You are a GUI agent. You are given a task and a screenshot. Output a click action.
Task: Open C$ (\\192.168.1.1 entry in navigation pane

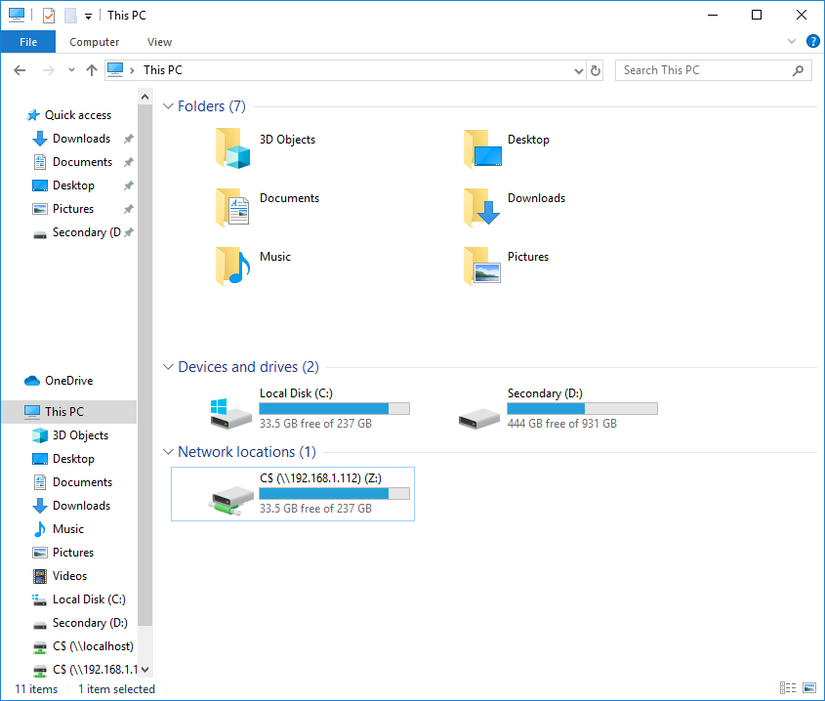[85, 669]
